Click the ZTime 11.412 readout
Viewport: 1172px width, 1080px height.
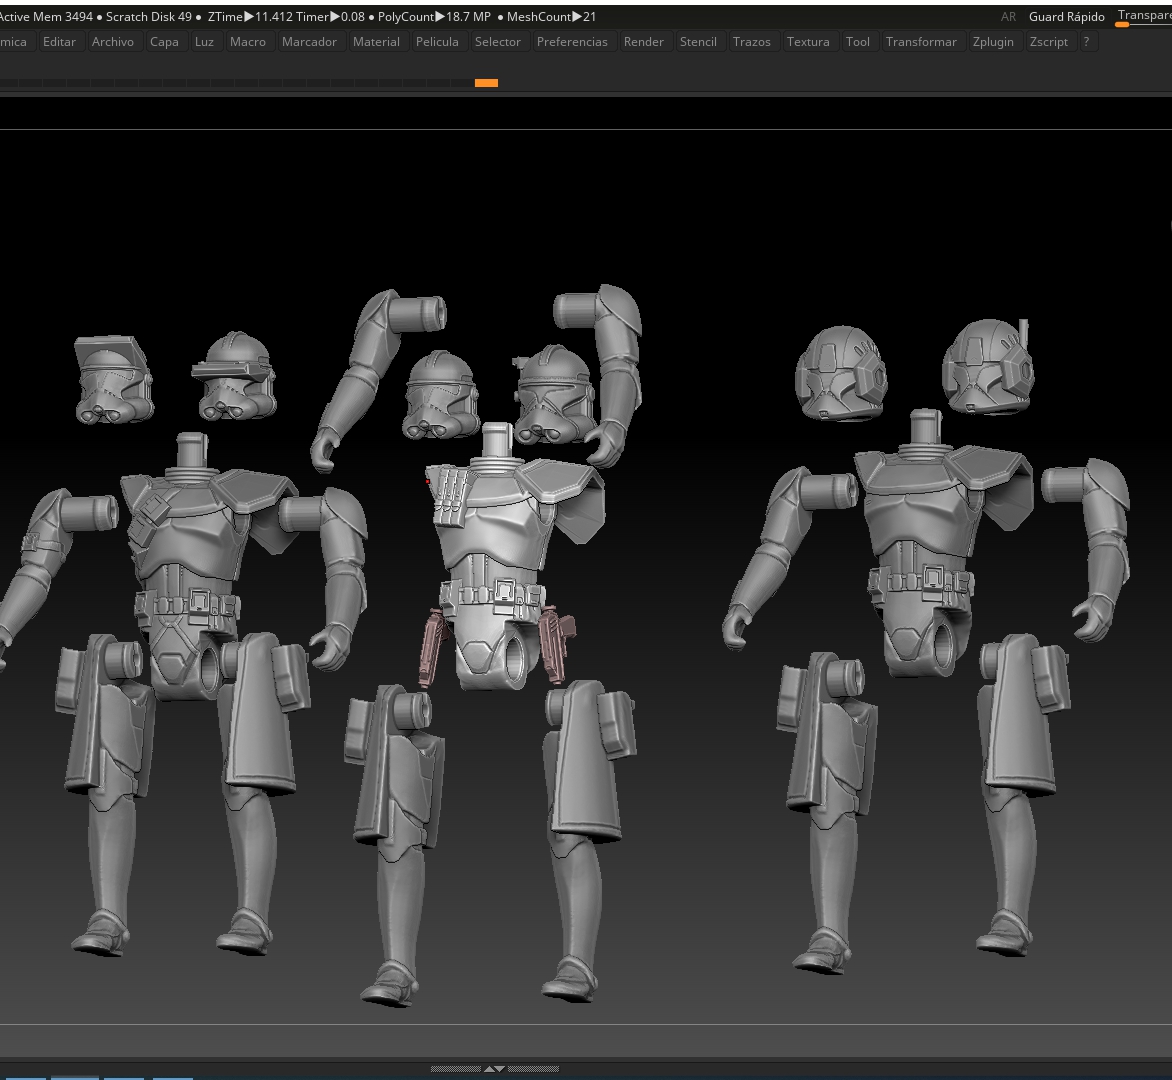pos(250,16)
